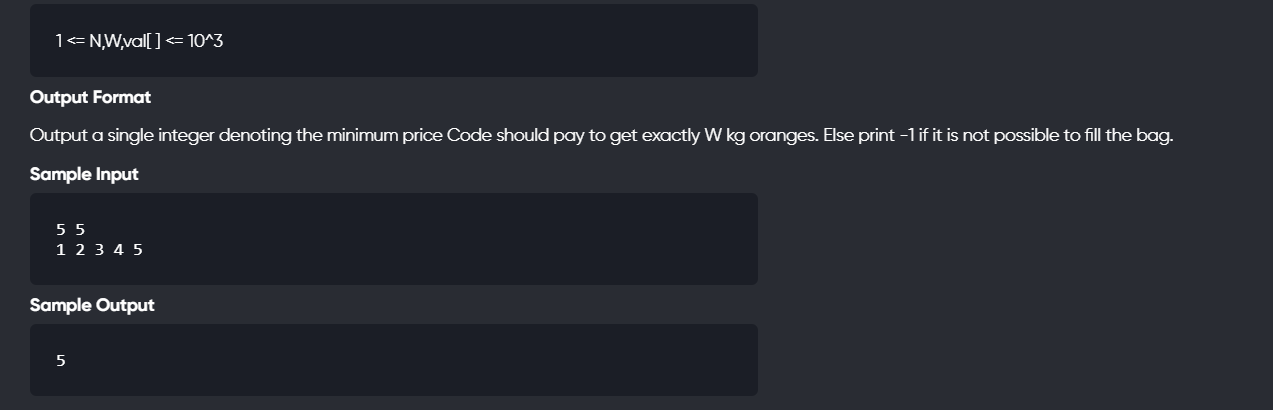1273x410 pixels.
Task: Click the "Sample Output" heading
Action: [x=92, y=305]
